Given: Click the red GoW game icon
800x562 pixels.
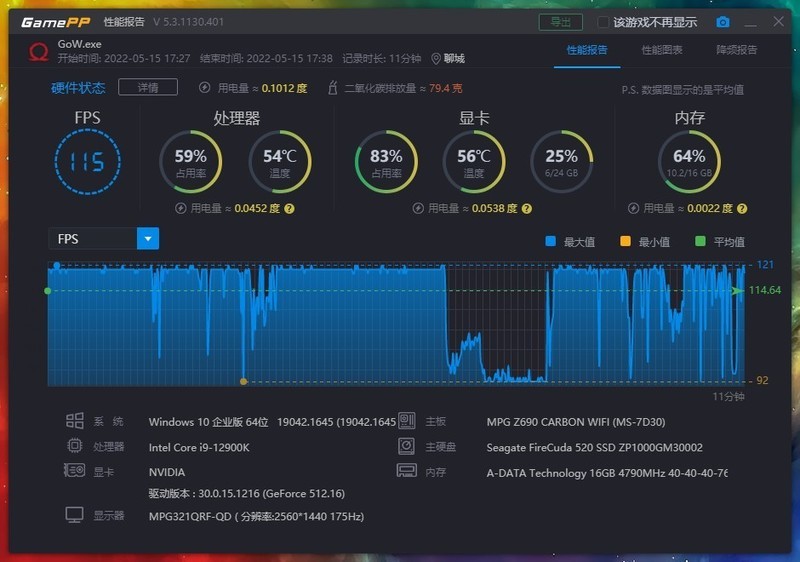Looking at the screenshot, I should 38,52.
